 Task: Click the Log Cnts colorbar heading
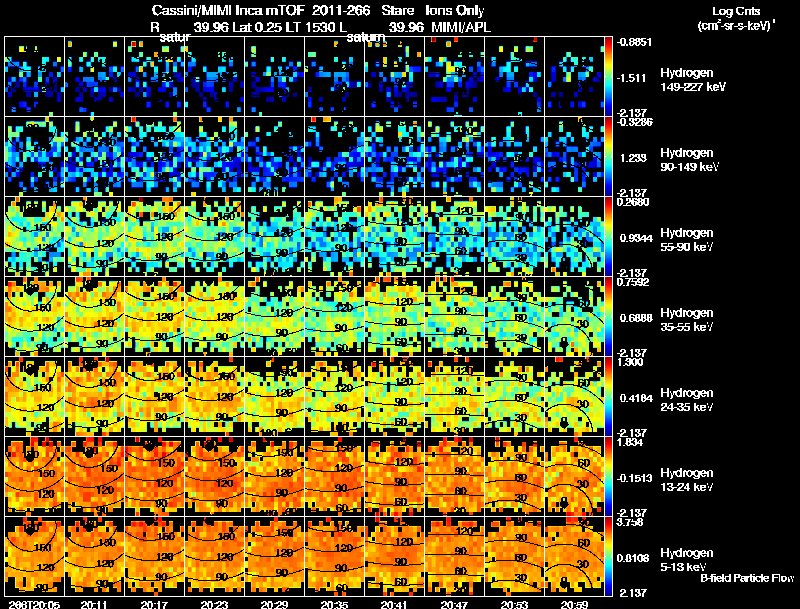tap(736, 11)
